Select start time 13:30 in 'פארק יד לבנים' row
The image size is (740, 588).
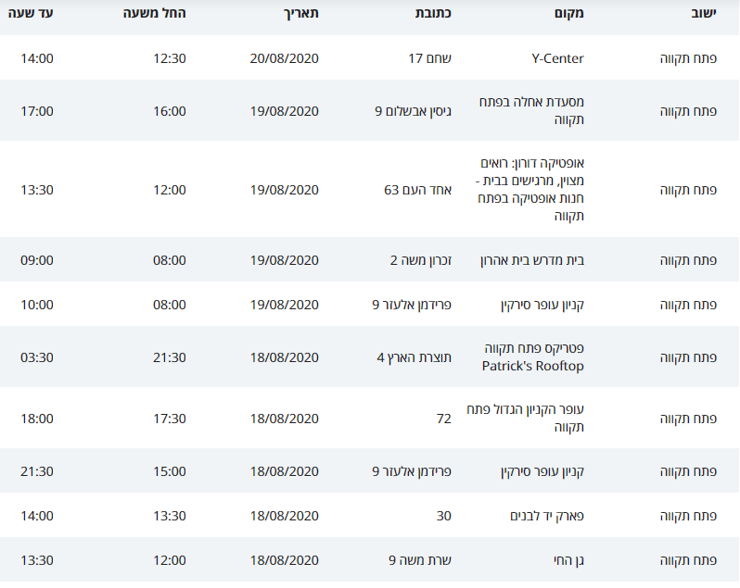[x=169, y=516]
